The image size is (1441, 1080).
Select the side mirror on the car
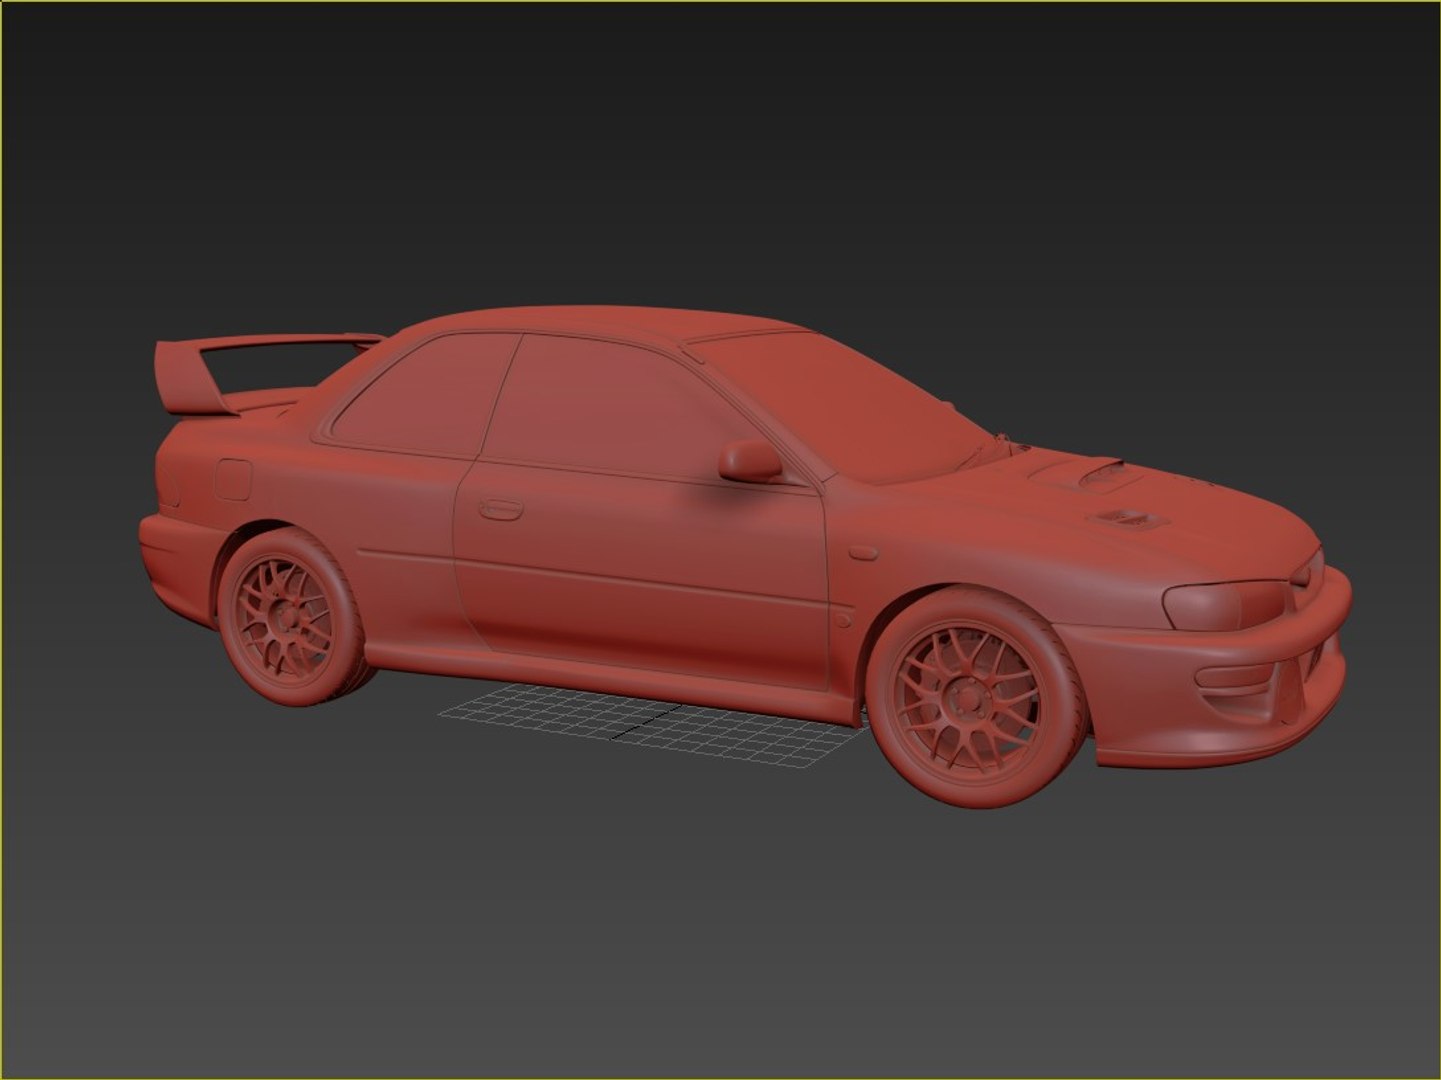tap(750, 459)
